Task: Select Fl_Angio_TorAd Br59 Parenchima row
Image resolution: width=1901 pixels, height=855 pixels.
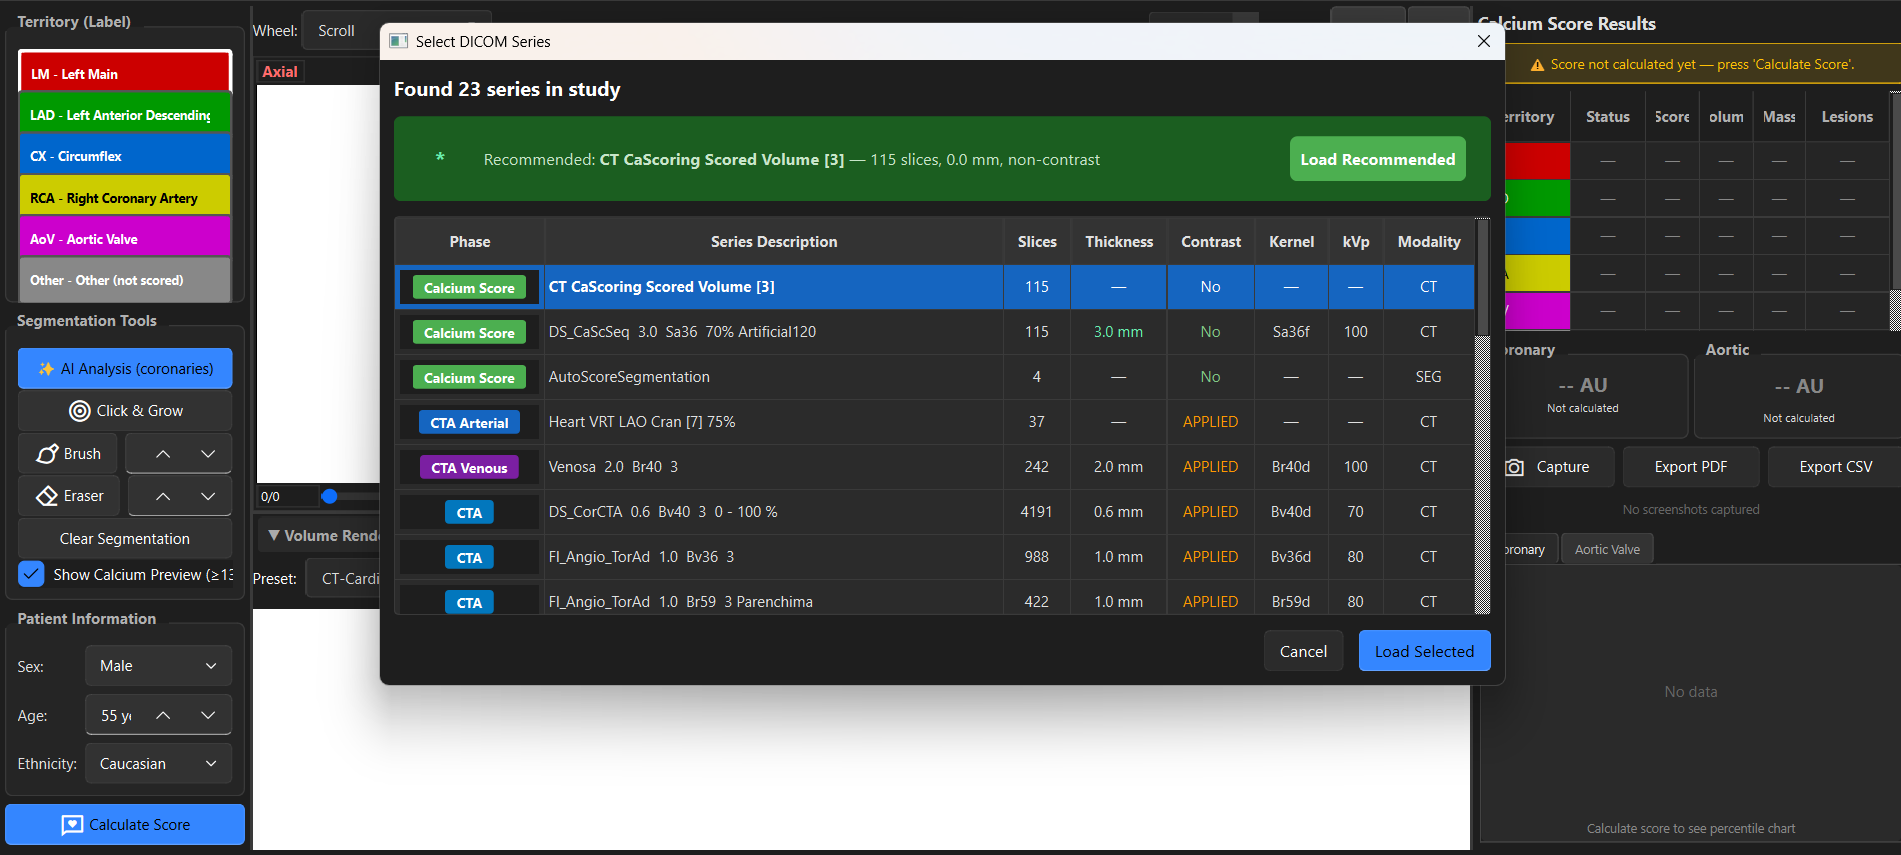Action: pos(935,599)
